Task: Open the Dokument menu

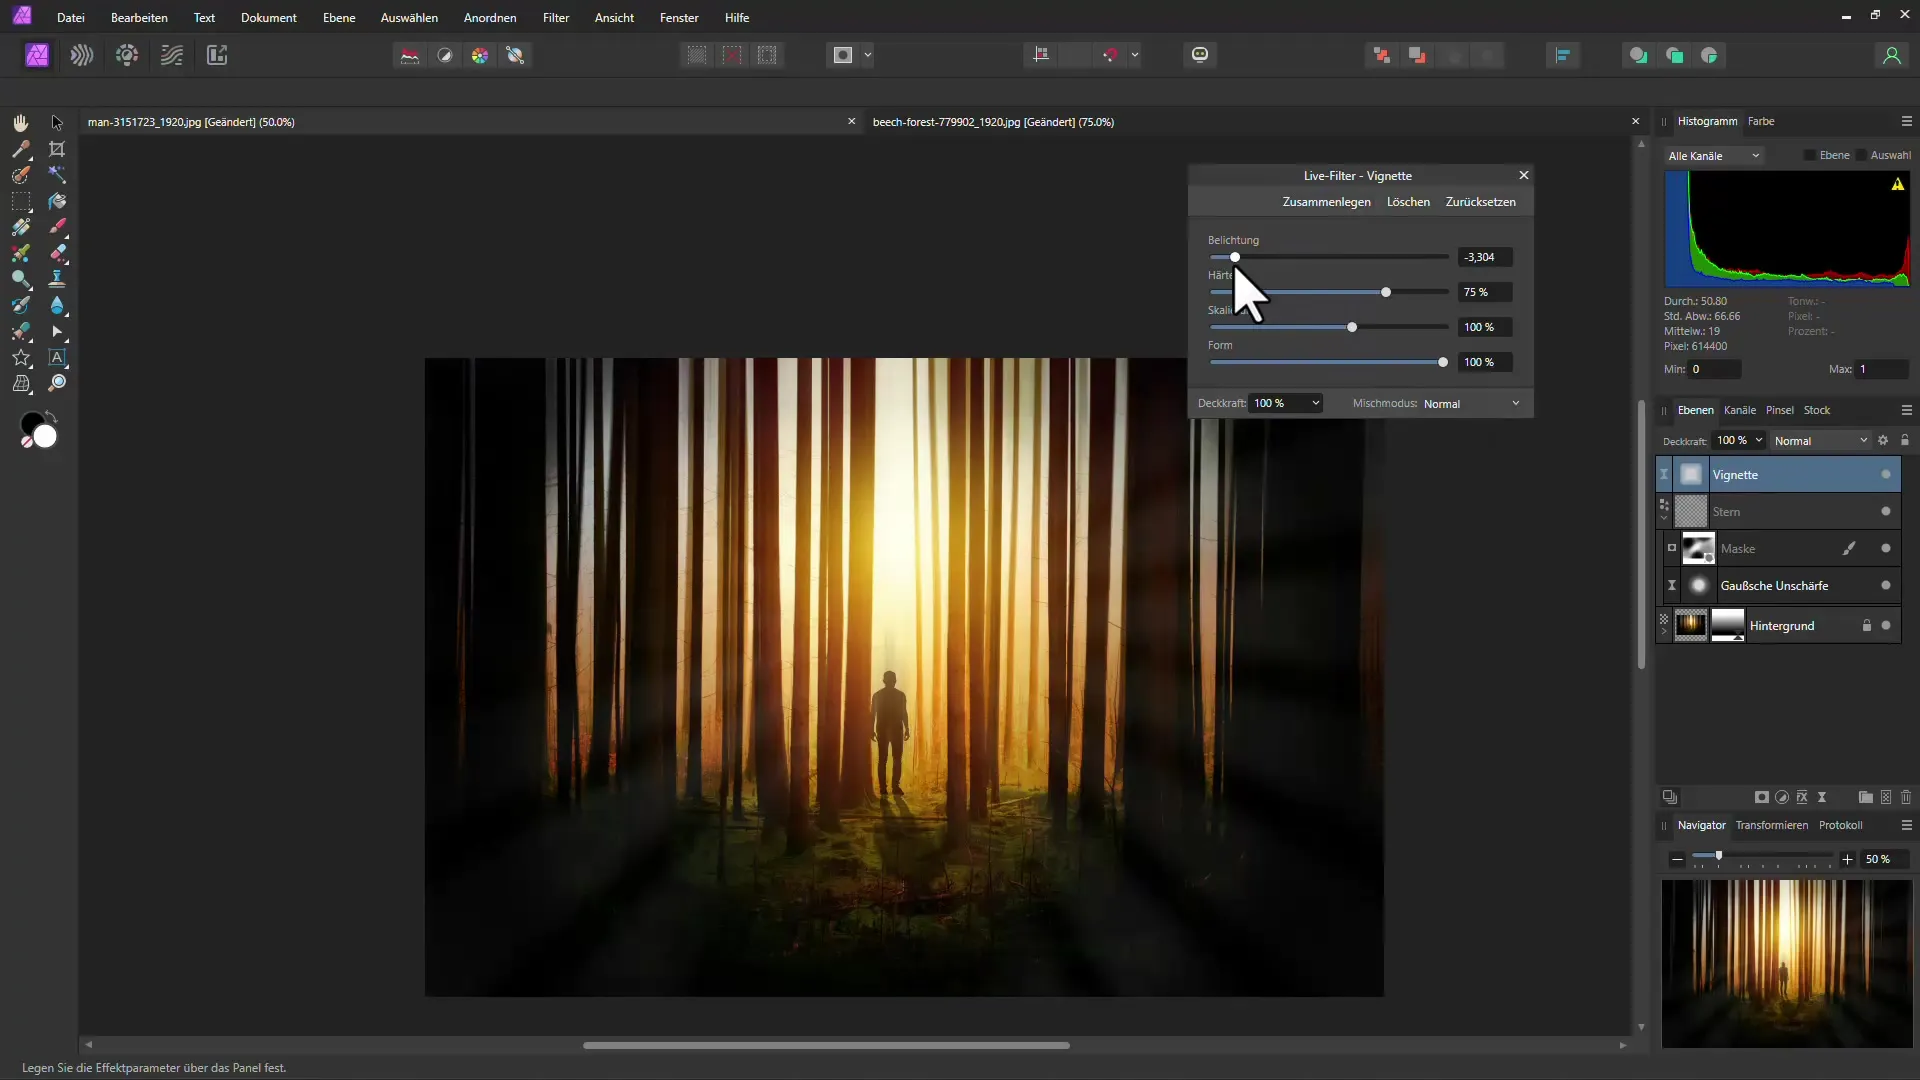Action: (269, 18)
